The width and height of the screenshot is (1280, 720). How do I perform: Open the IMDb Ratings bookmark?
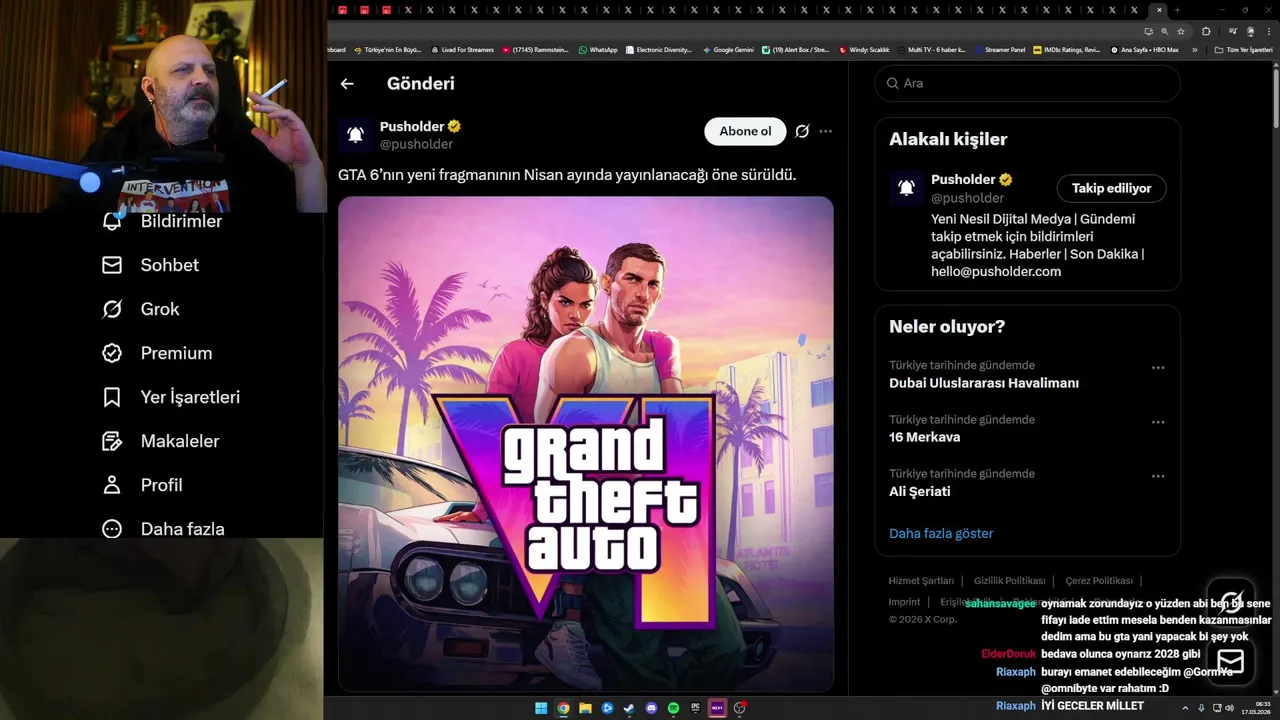pos(1066,49)
